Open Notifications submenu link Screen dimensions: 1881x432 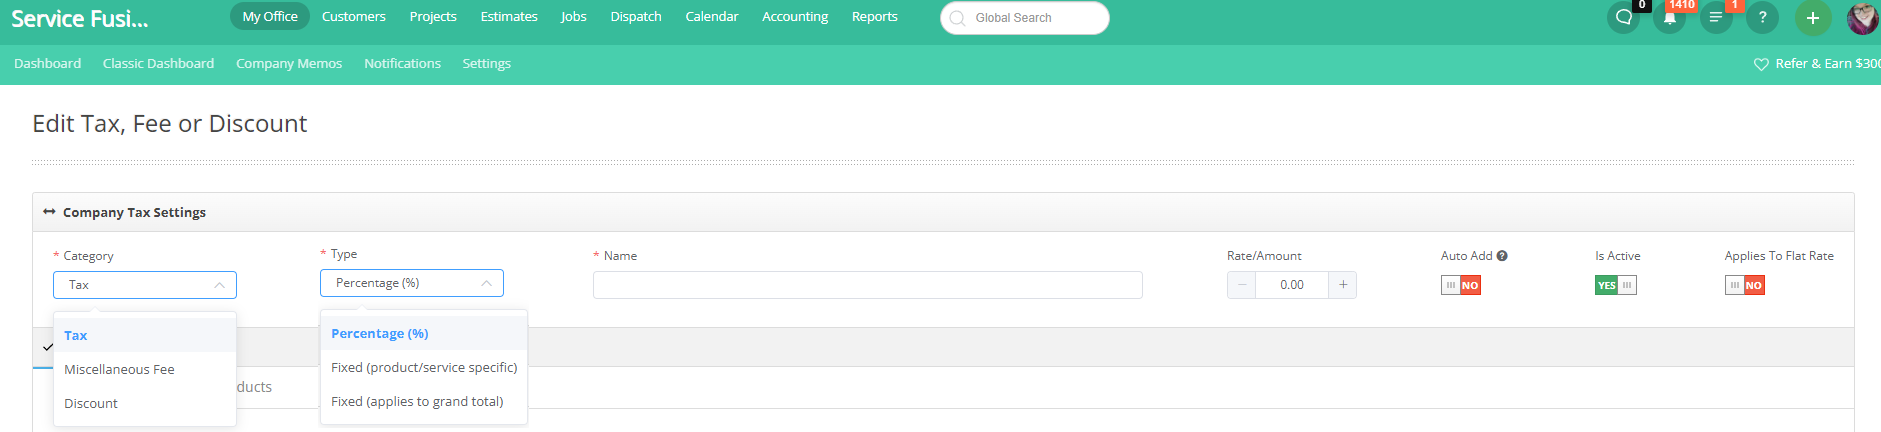click(402, 63)
